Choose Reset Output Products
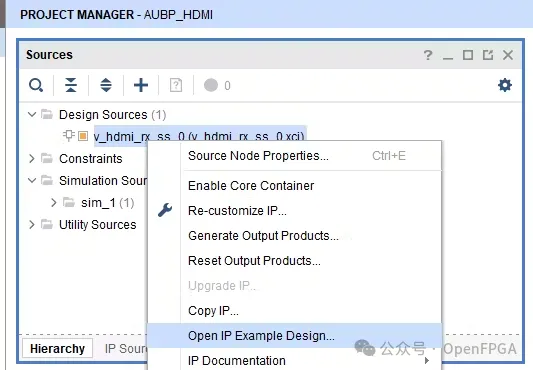 tap(295, 261)
